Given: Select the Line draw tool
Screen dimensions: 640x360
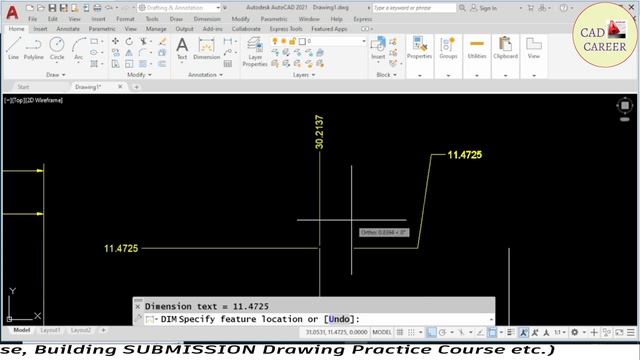Looking at the screenshot, I should pyautogui.click(x=13, y=48).
